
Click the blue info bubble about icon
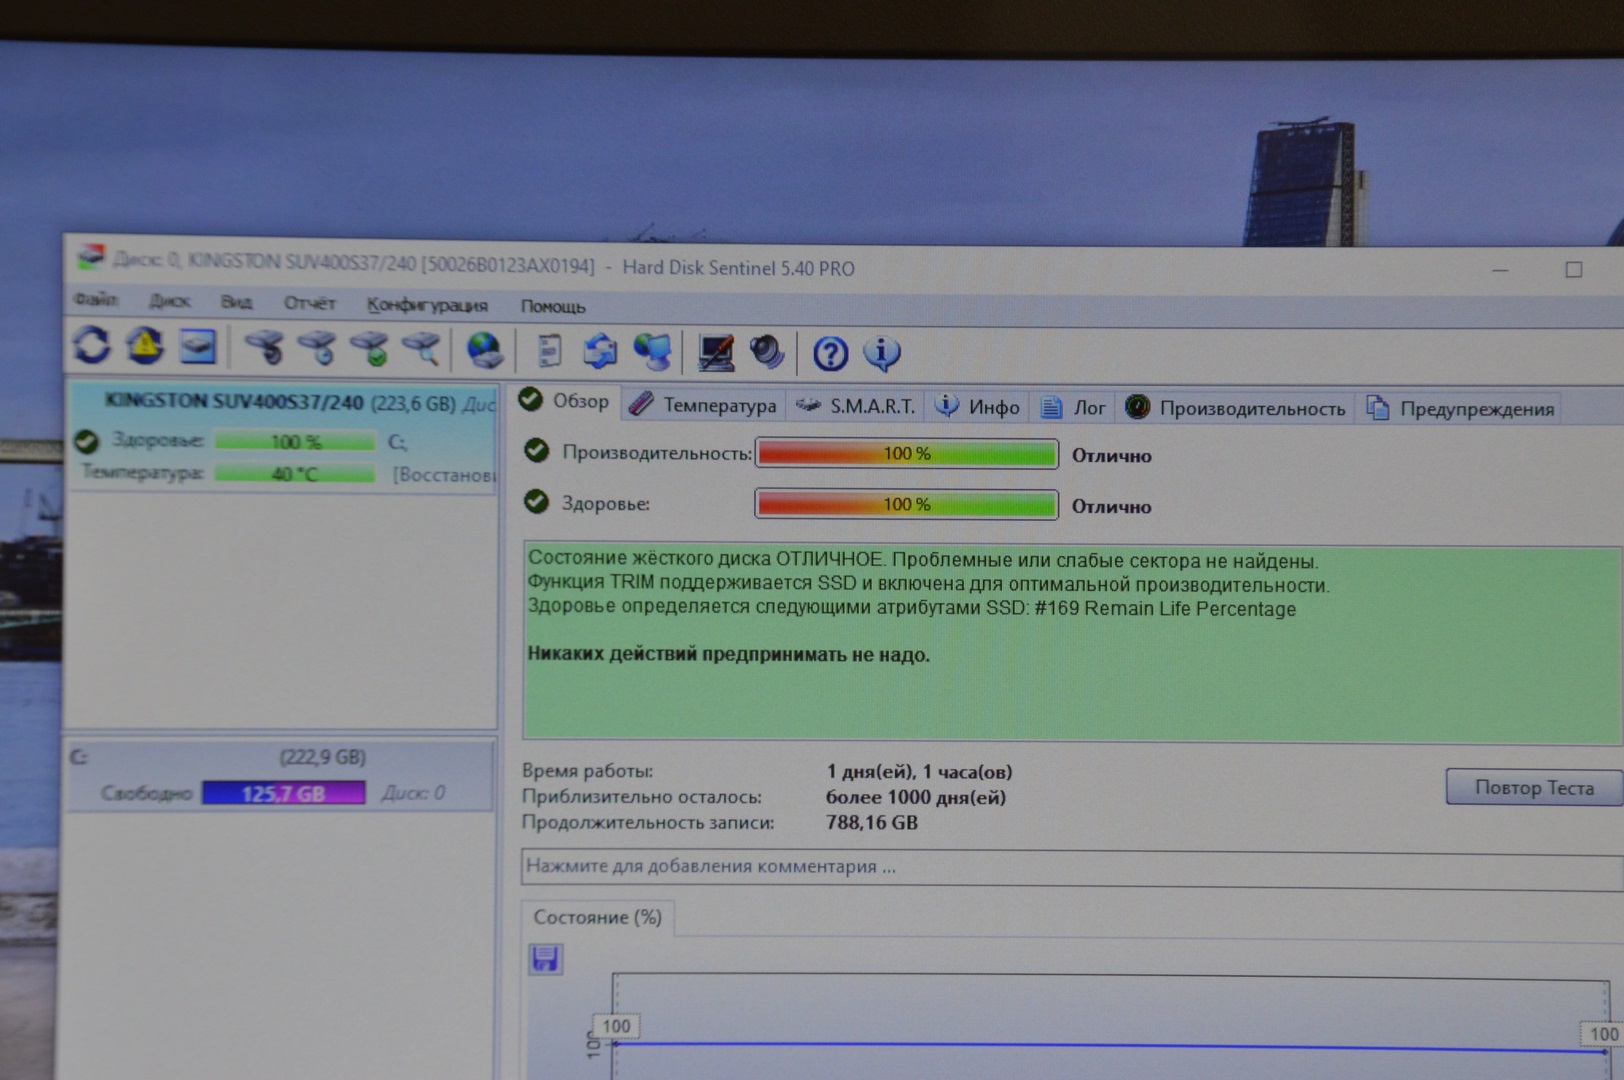point(881,354)
